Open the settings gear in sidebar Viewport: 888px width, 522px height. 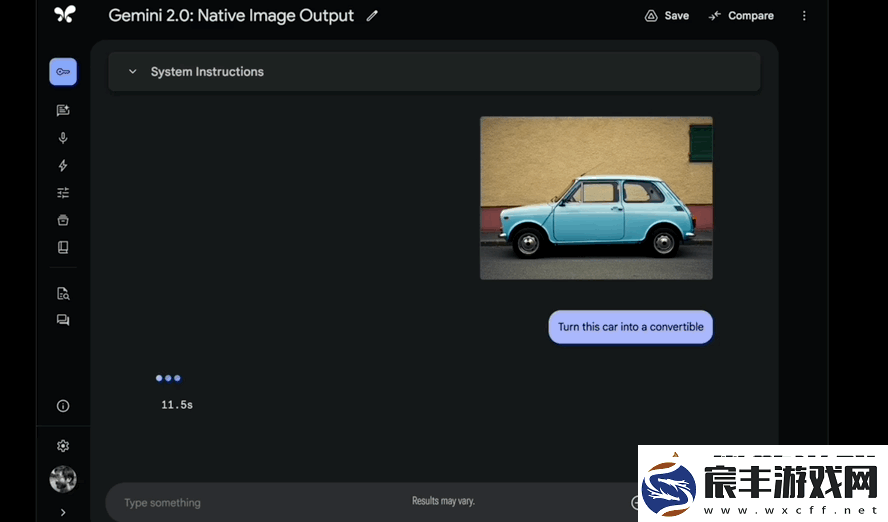63,446
